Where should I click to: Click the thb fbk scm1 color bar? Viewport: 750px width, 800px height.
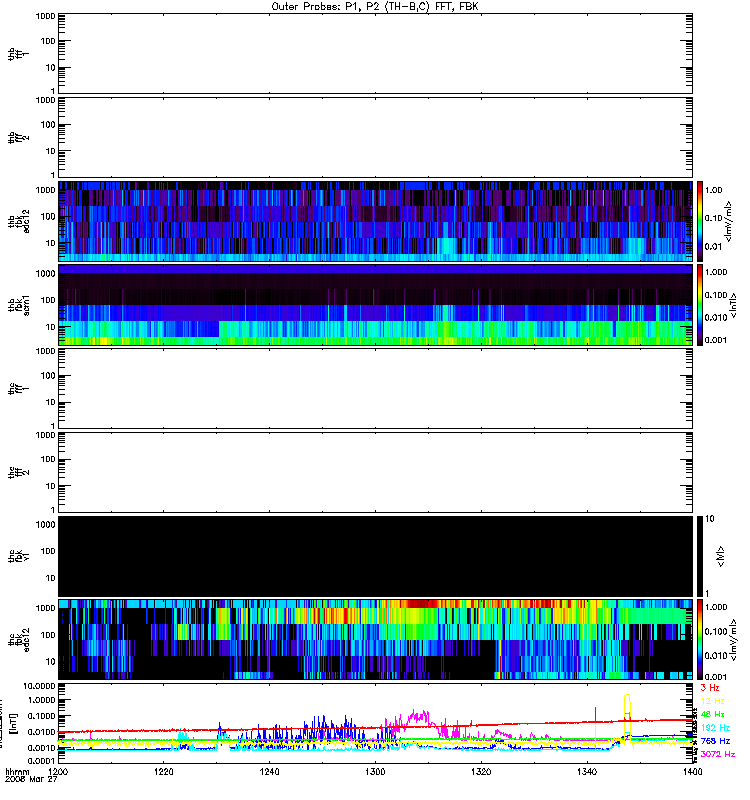coord(700,305)
